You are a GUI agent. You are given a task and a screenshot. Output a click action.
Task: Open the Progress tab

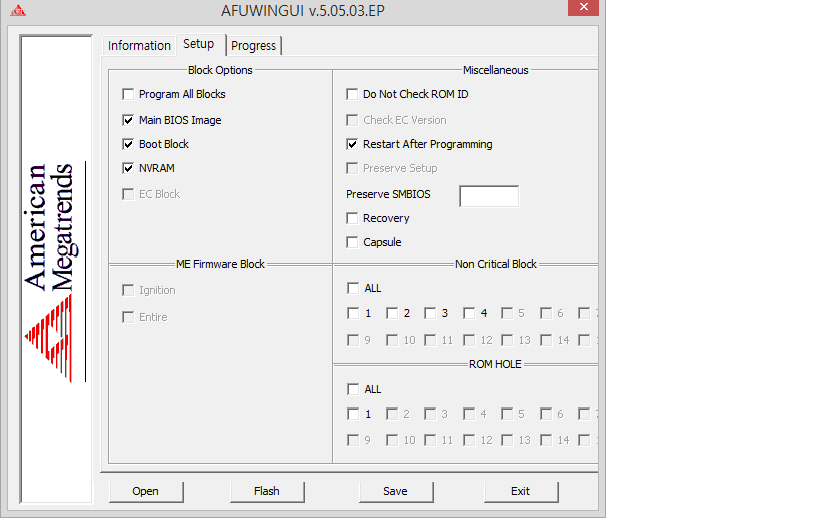[x=254, y=45]
